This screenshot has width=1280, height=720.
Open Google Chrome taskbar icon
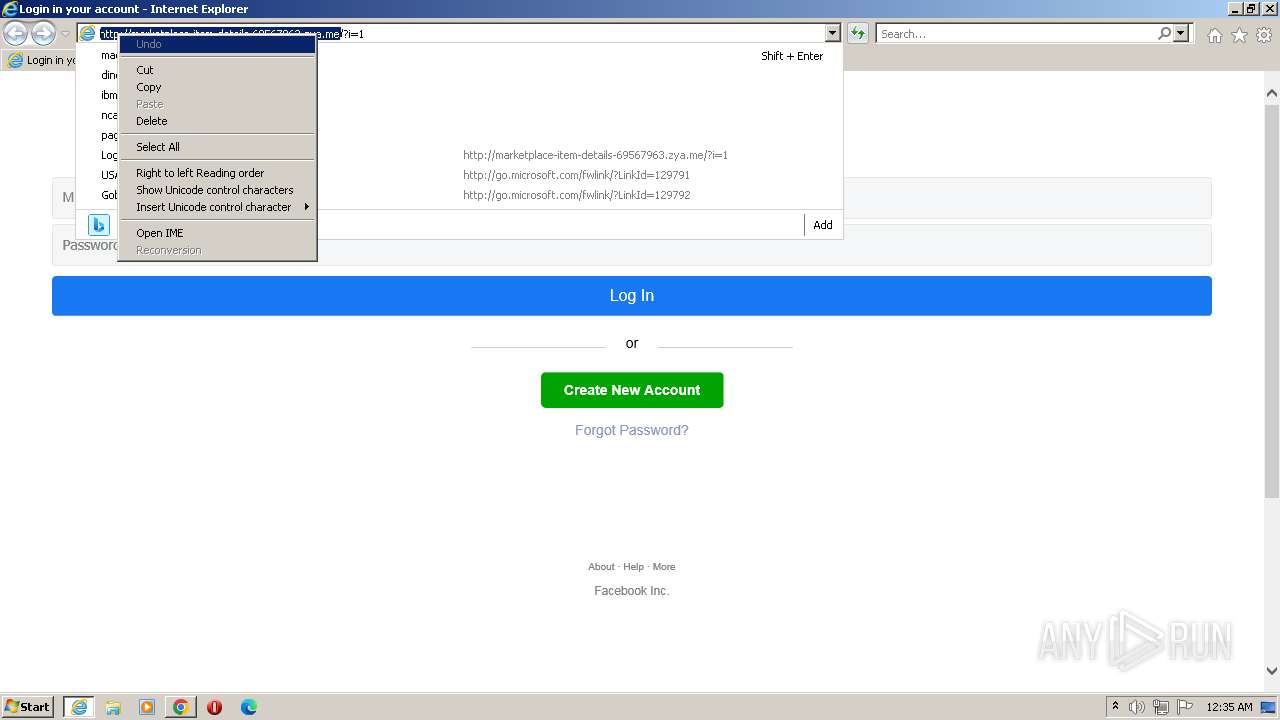pyautogui.click(x=181, y=707)
